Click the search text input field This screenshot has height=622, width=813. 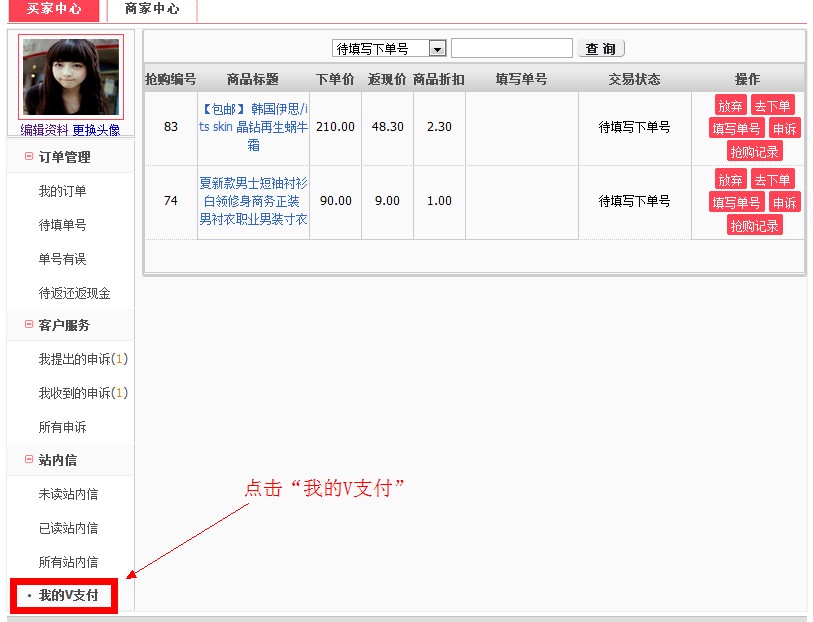click(512, 48)
